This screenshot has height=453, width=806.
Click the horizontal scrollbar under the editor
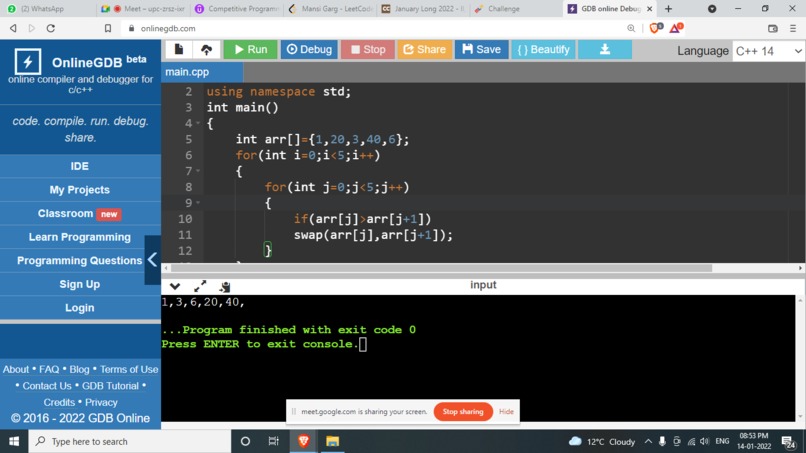pos(441,268)
